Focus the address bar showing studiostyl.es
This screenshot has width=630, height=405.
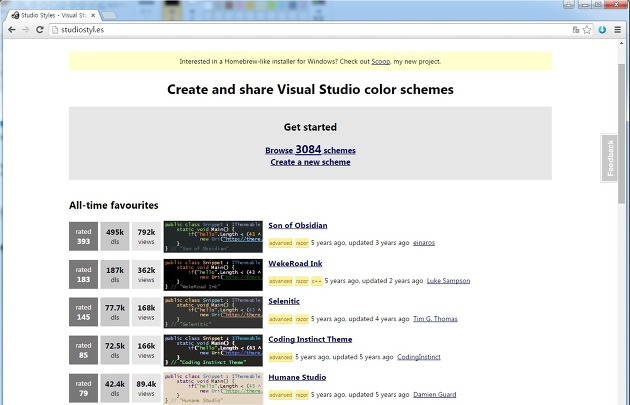(x=309, y=30)
